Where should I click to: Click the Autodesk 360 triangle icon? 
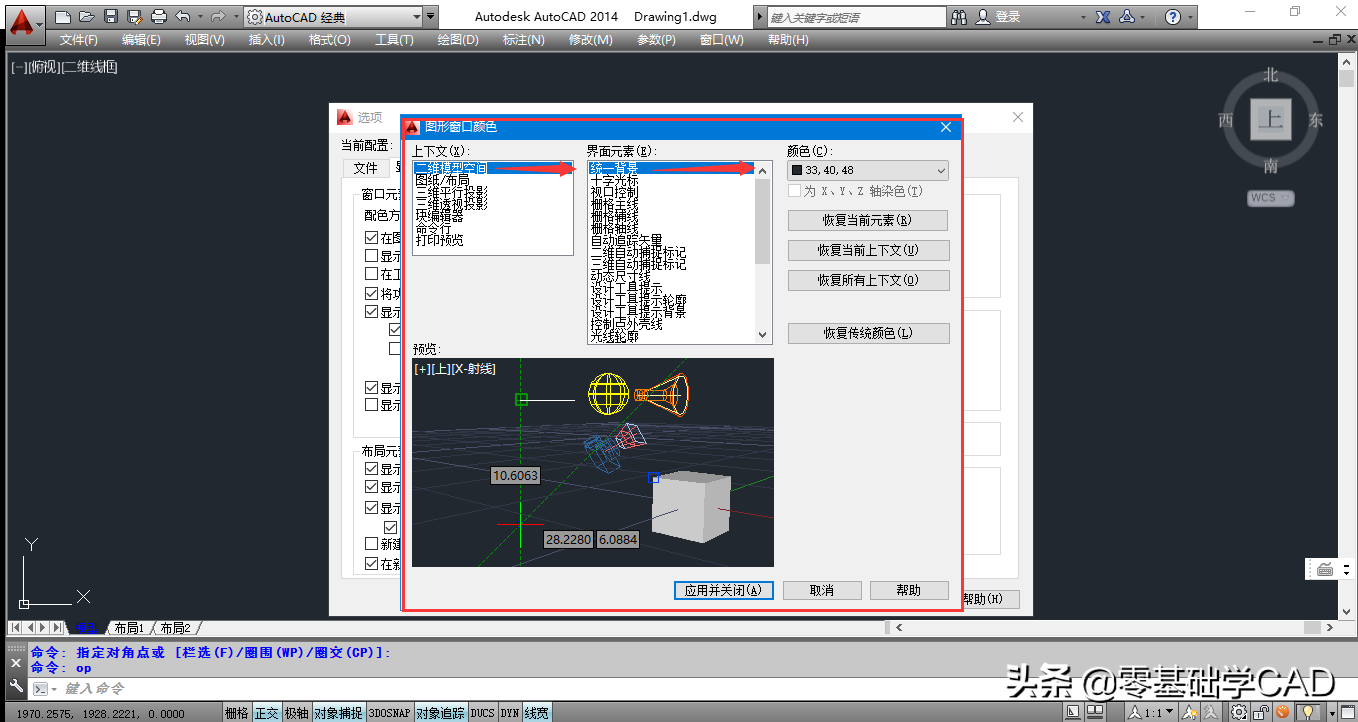tap(1127, 17)
